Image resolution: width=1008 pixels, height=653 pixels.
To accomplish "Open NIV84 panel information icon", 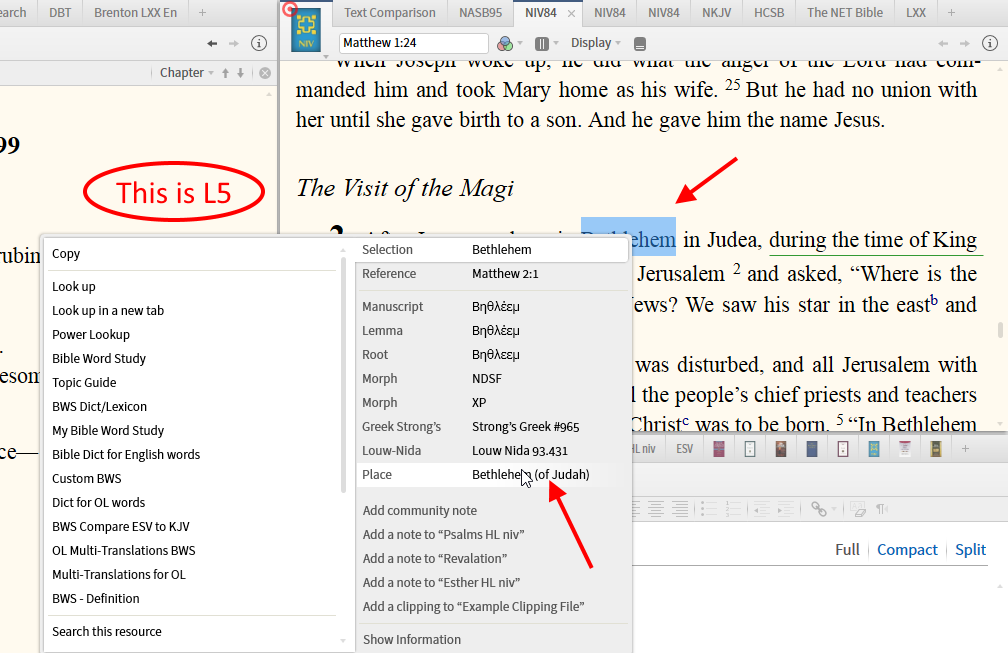I will (990, 43).
